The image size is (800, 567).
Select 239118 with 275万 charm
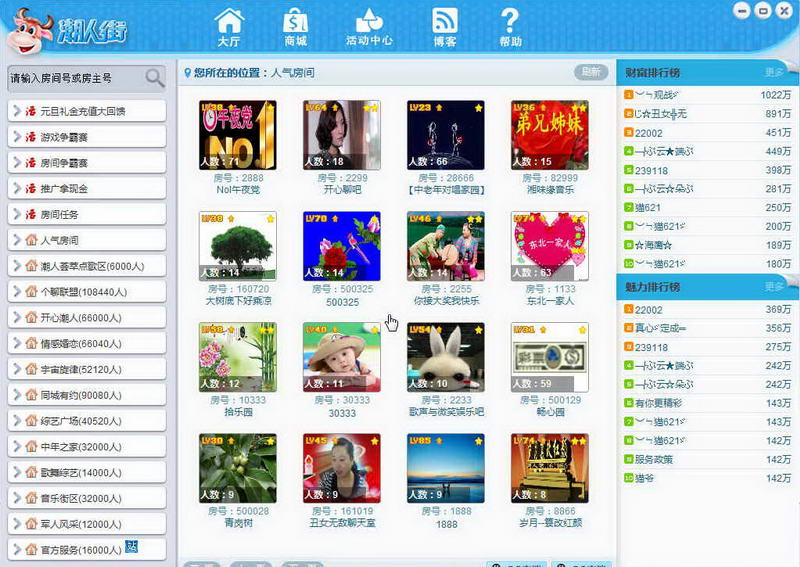click(x=707, y=347)
